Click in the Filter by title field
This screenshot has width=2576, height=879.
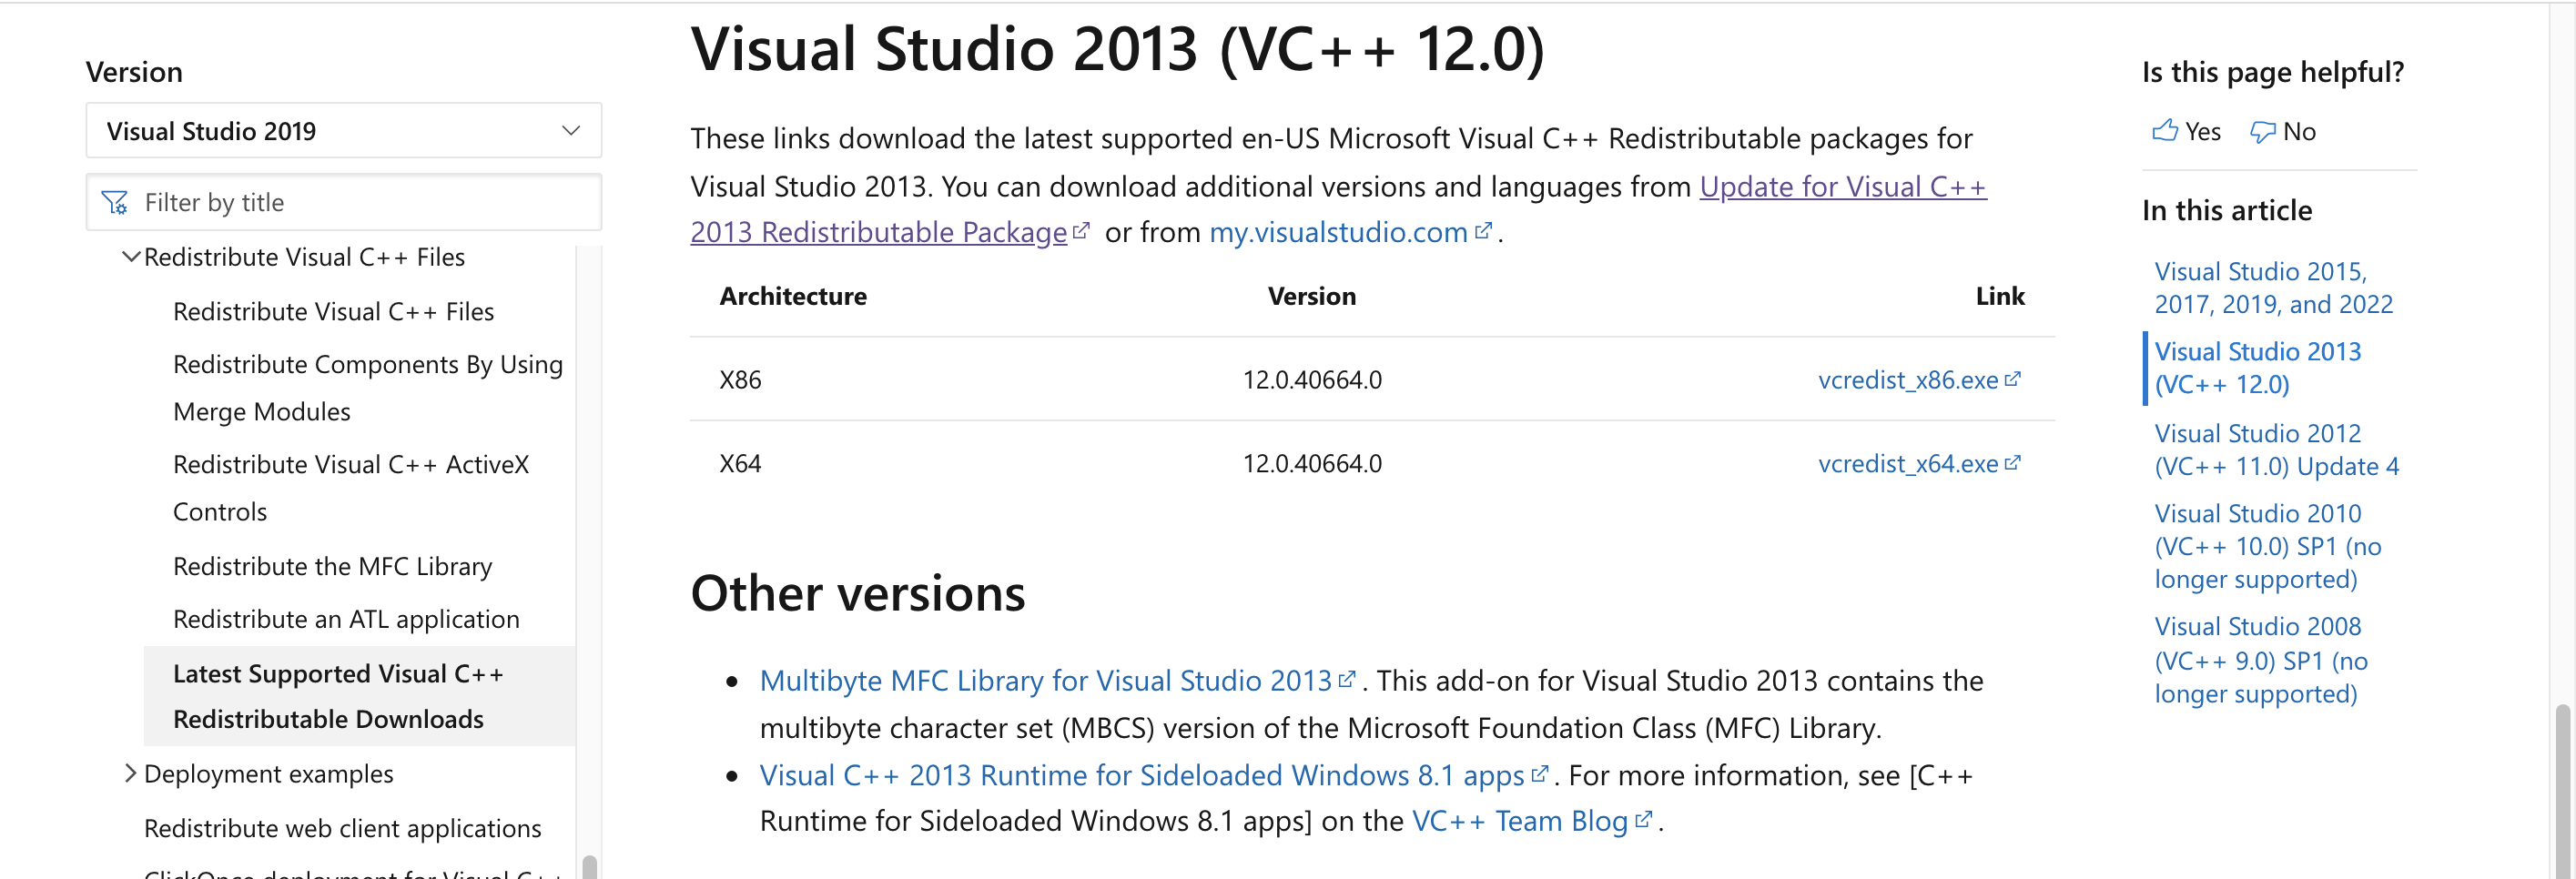tap(360, 203)
